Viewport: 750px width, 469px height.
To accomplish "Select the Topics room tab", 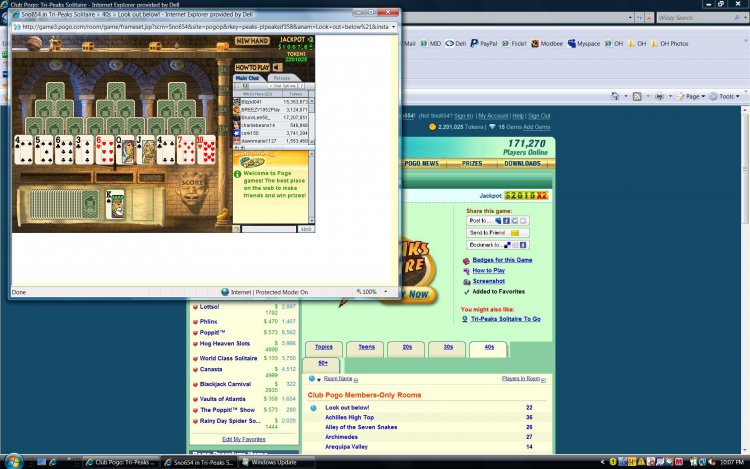I will 324,348.
